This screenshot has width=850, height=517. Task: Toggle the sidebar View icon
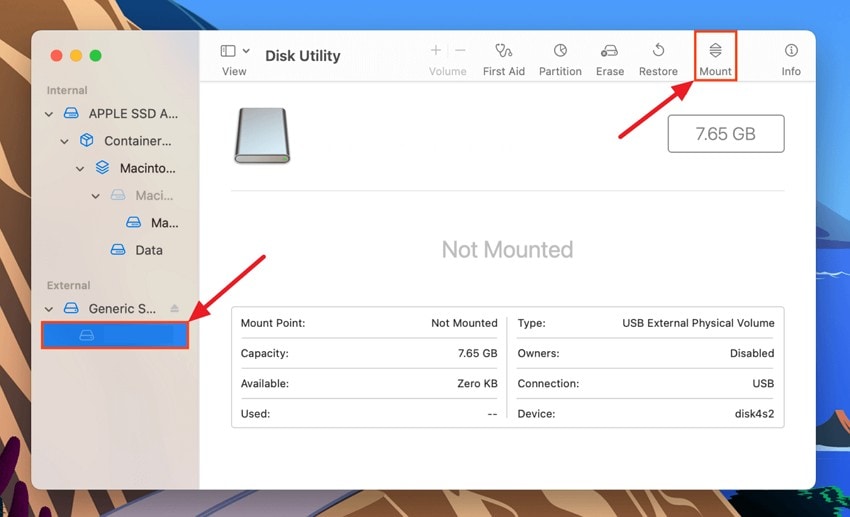pyautogui.click(x=228, y=51)
